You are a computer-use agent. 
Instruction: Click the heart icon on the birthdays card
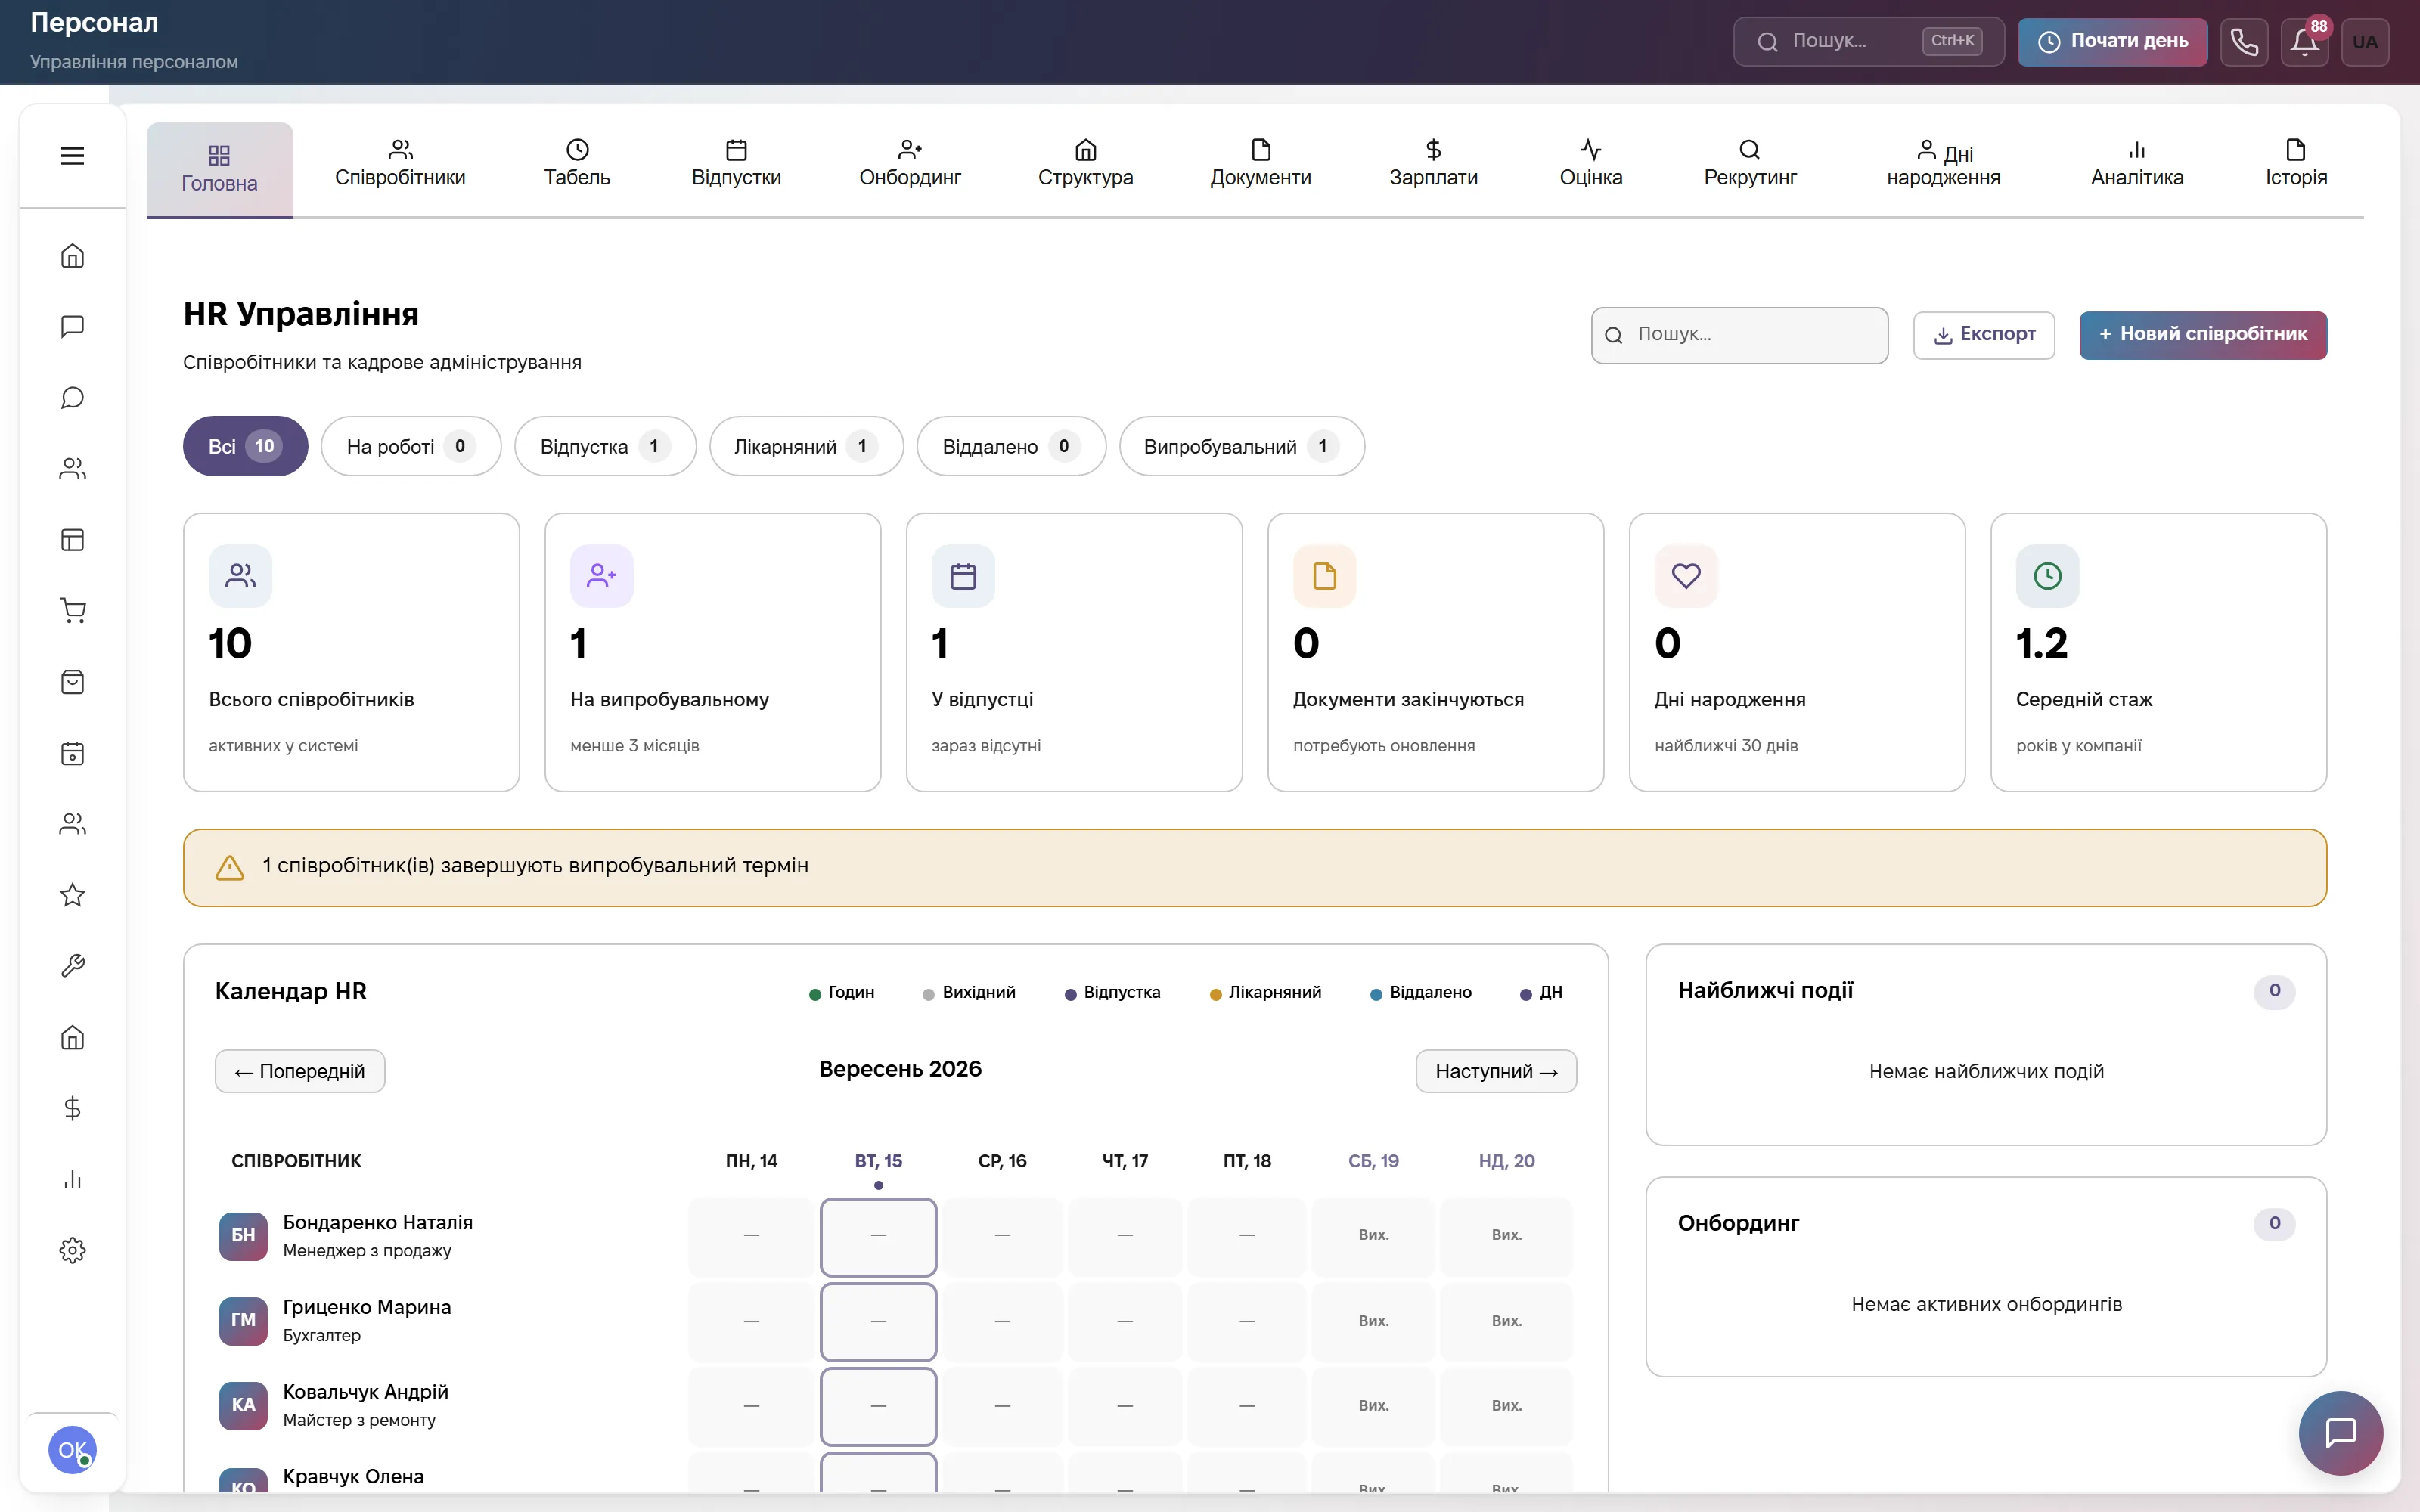pos(1686,576)
